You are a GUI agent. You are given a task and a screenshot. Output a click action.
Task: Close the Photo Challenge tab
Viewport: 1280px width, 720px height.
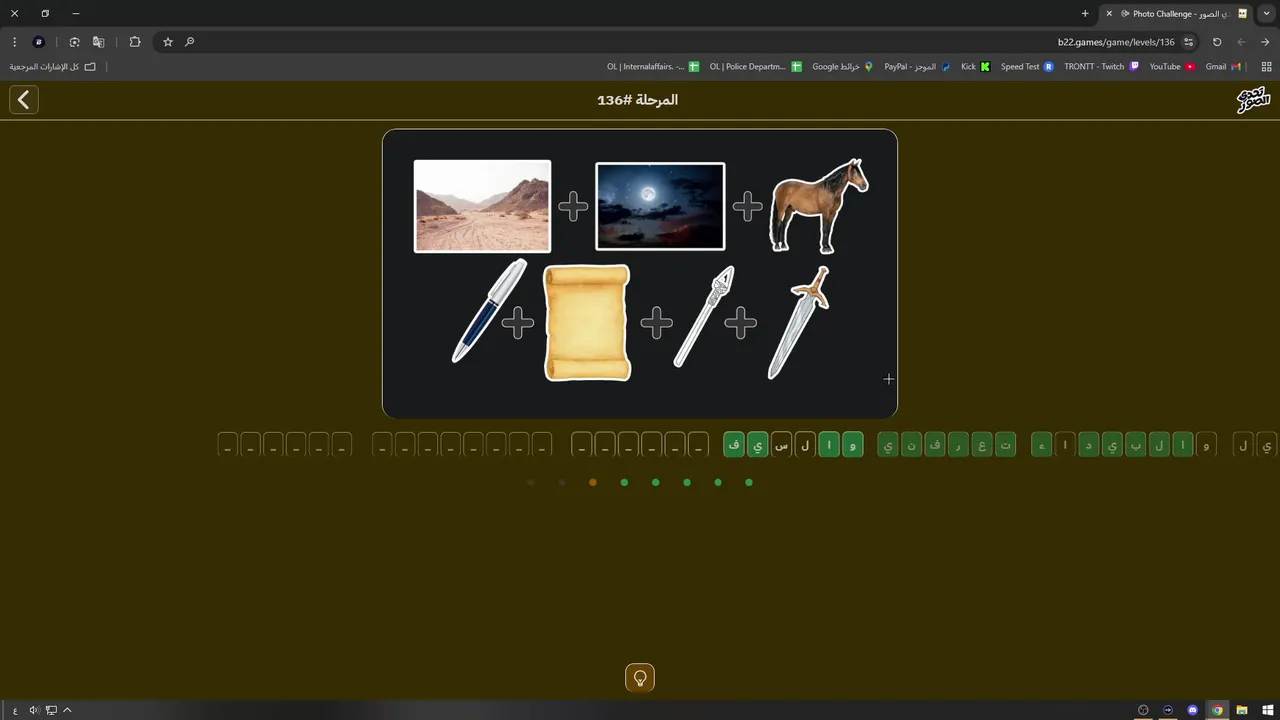pyautogui.click(x=1109, y=14)
